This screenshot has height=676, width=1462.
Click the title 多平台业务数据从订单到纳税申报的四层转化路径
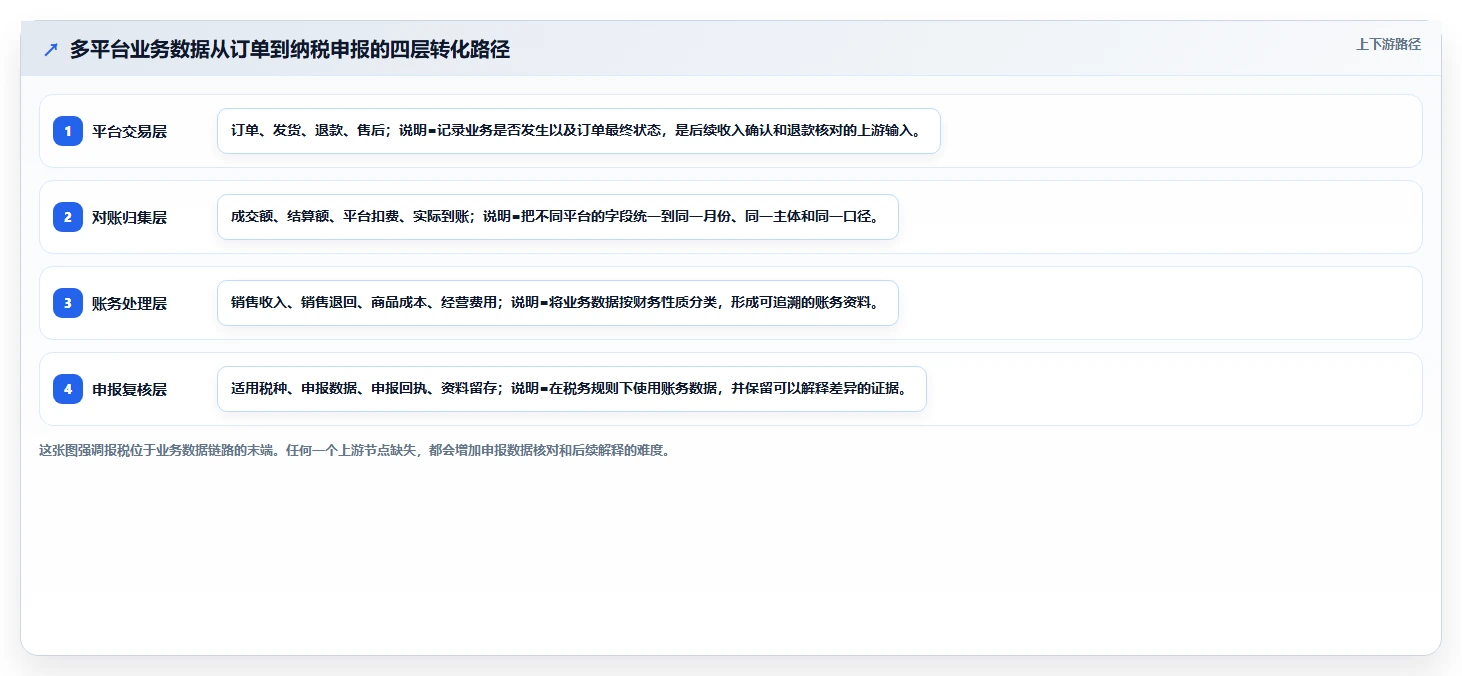(x=290, y=49)
